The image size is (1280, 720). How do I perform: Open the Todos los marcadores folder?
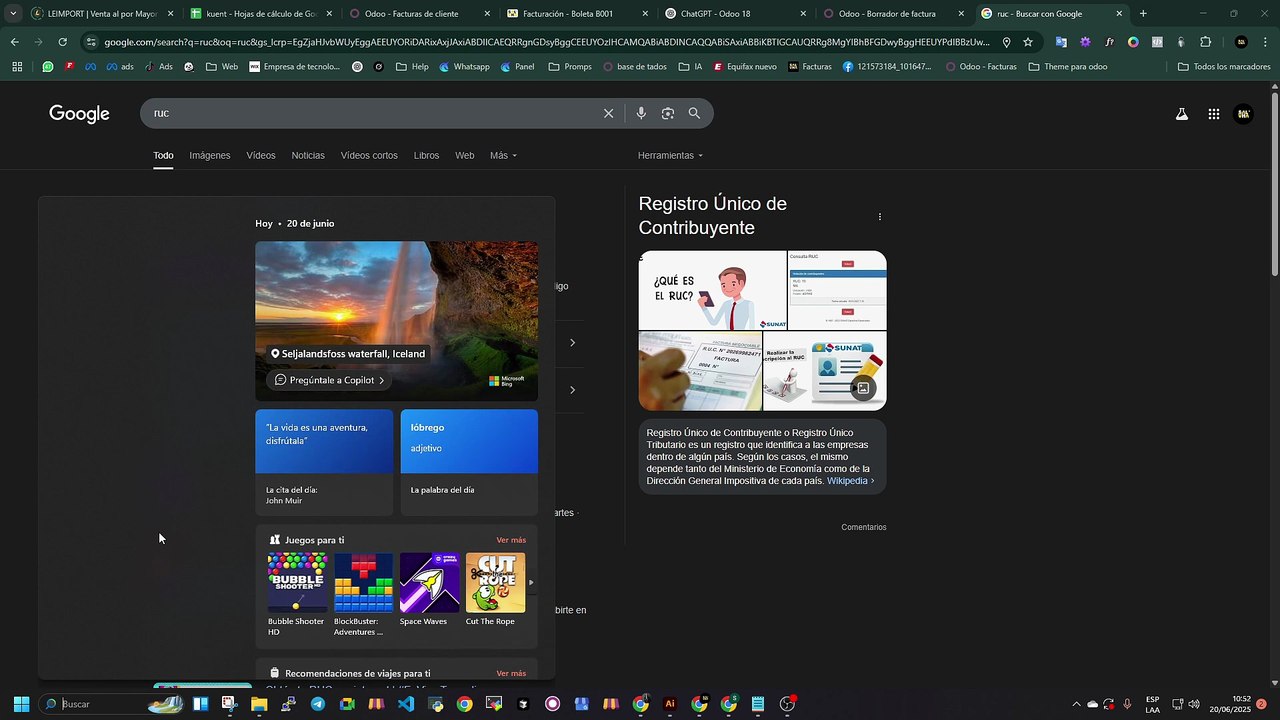[x=1224, y=67]
